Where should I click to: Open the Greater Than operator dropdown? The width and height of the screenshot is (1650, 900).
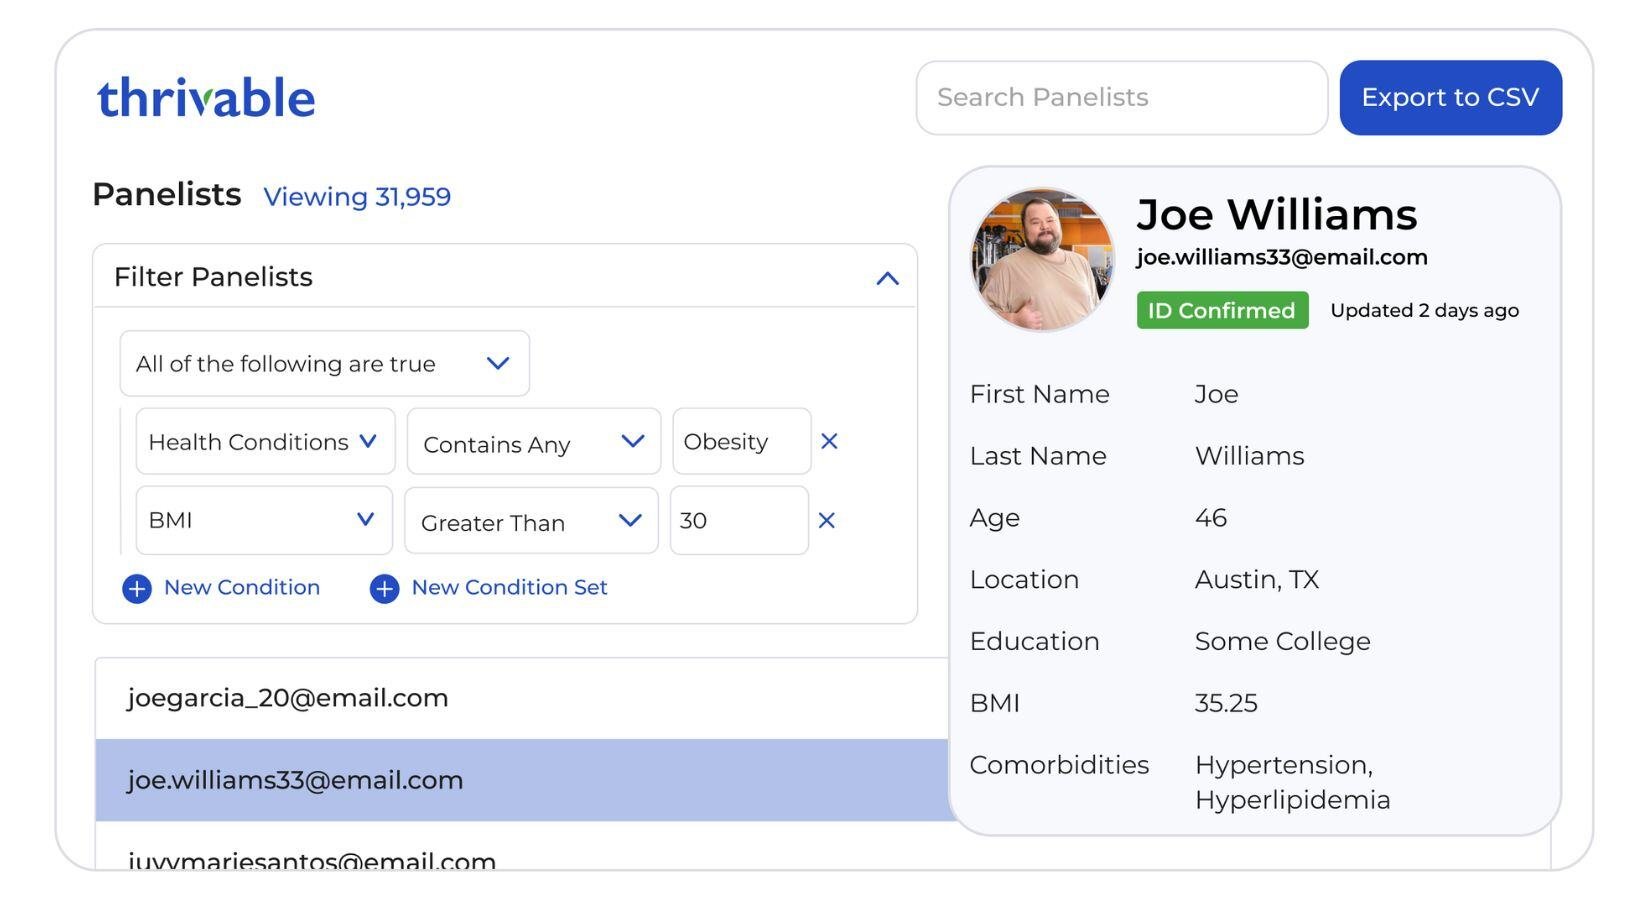point(530,521)
